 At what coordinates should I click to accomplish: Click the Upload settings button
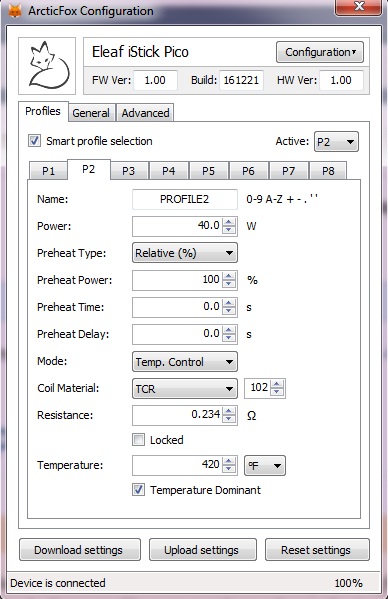(x=203, y=550)
